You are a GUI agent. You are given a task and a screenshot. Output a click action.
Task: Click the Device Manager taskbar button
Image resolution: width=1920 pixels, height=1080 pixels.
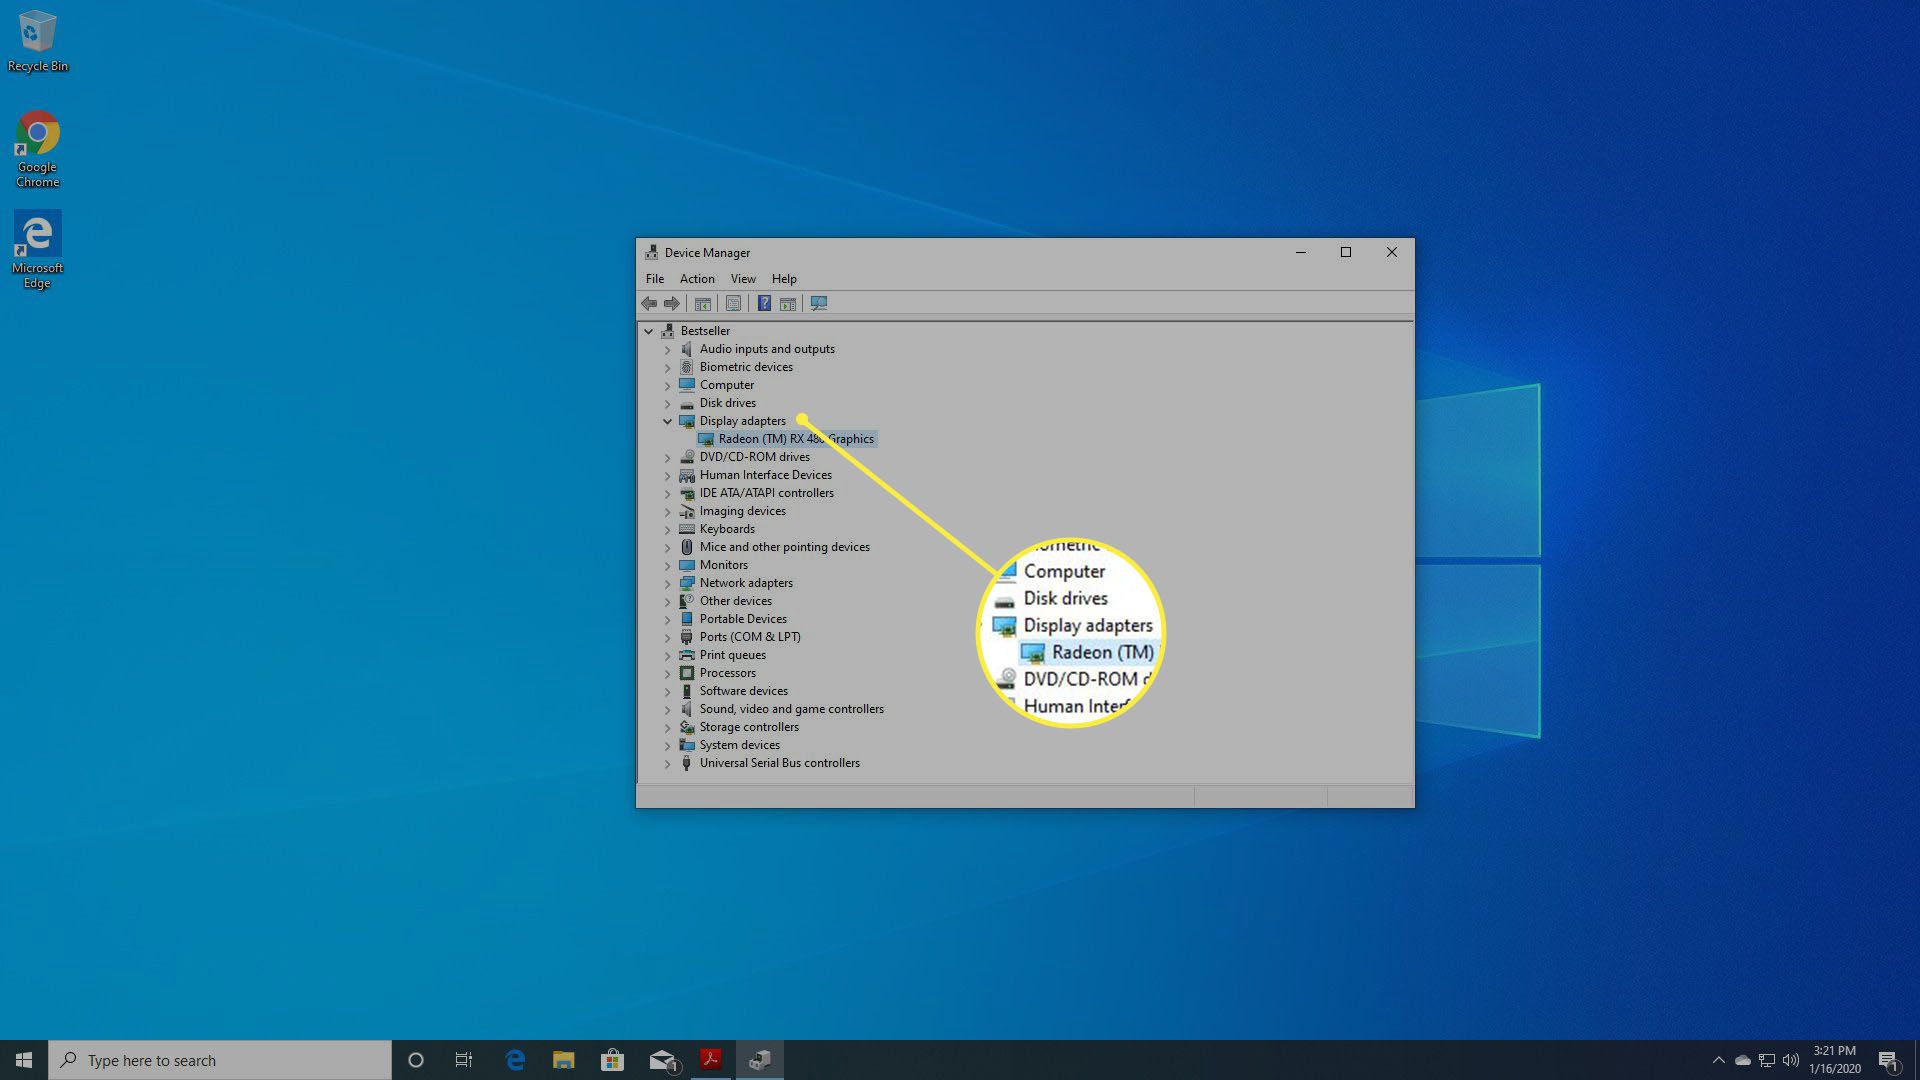(x=760, y=1060)
